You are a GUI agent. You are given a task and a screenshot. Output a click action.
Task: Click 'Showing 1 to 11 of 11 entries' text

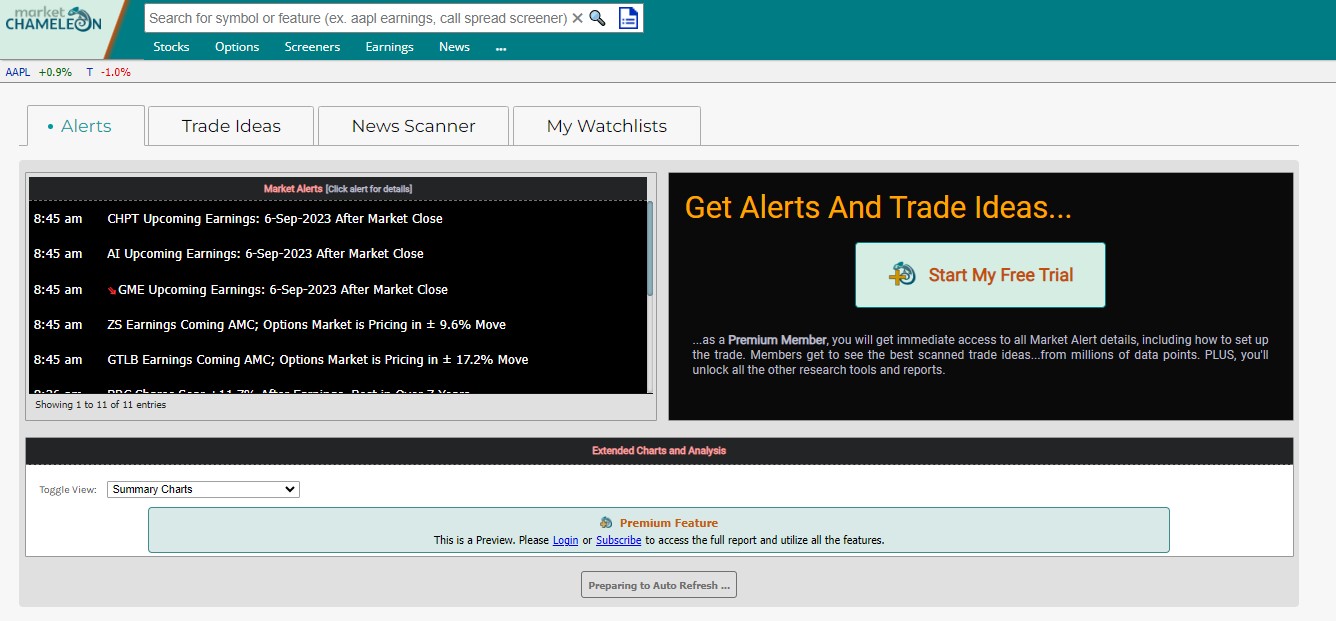100,405
